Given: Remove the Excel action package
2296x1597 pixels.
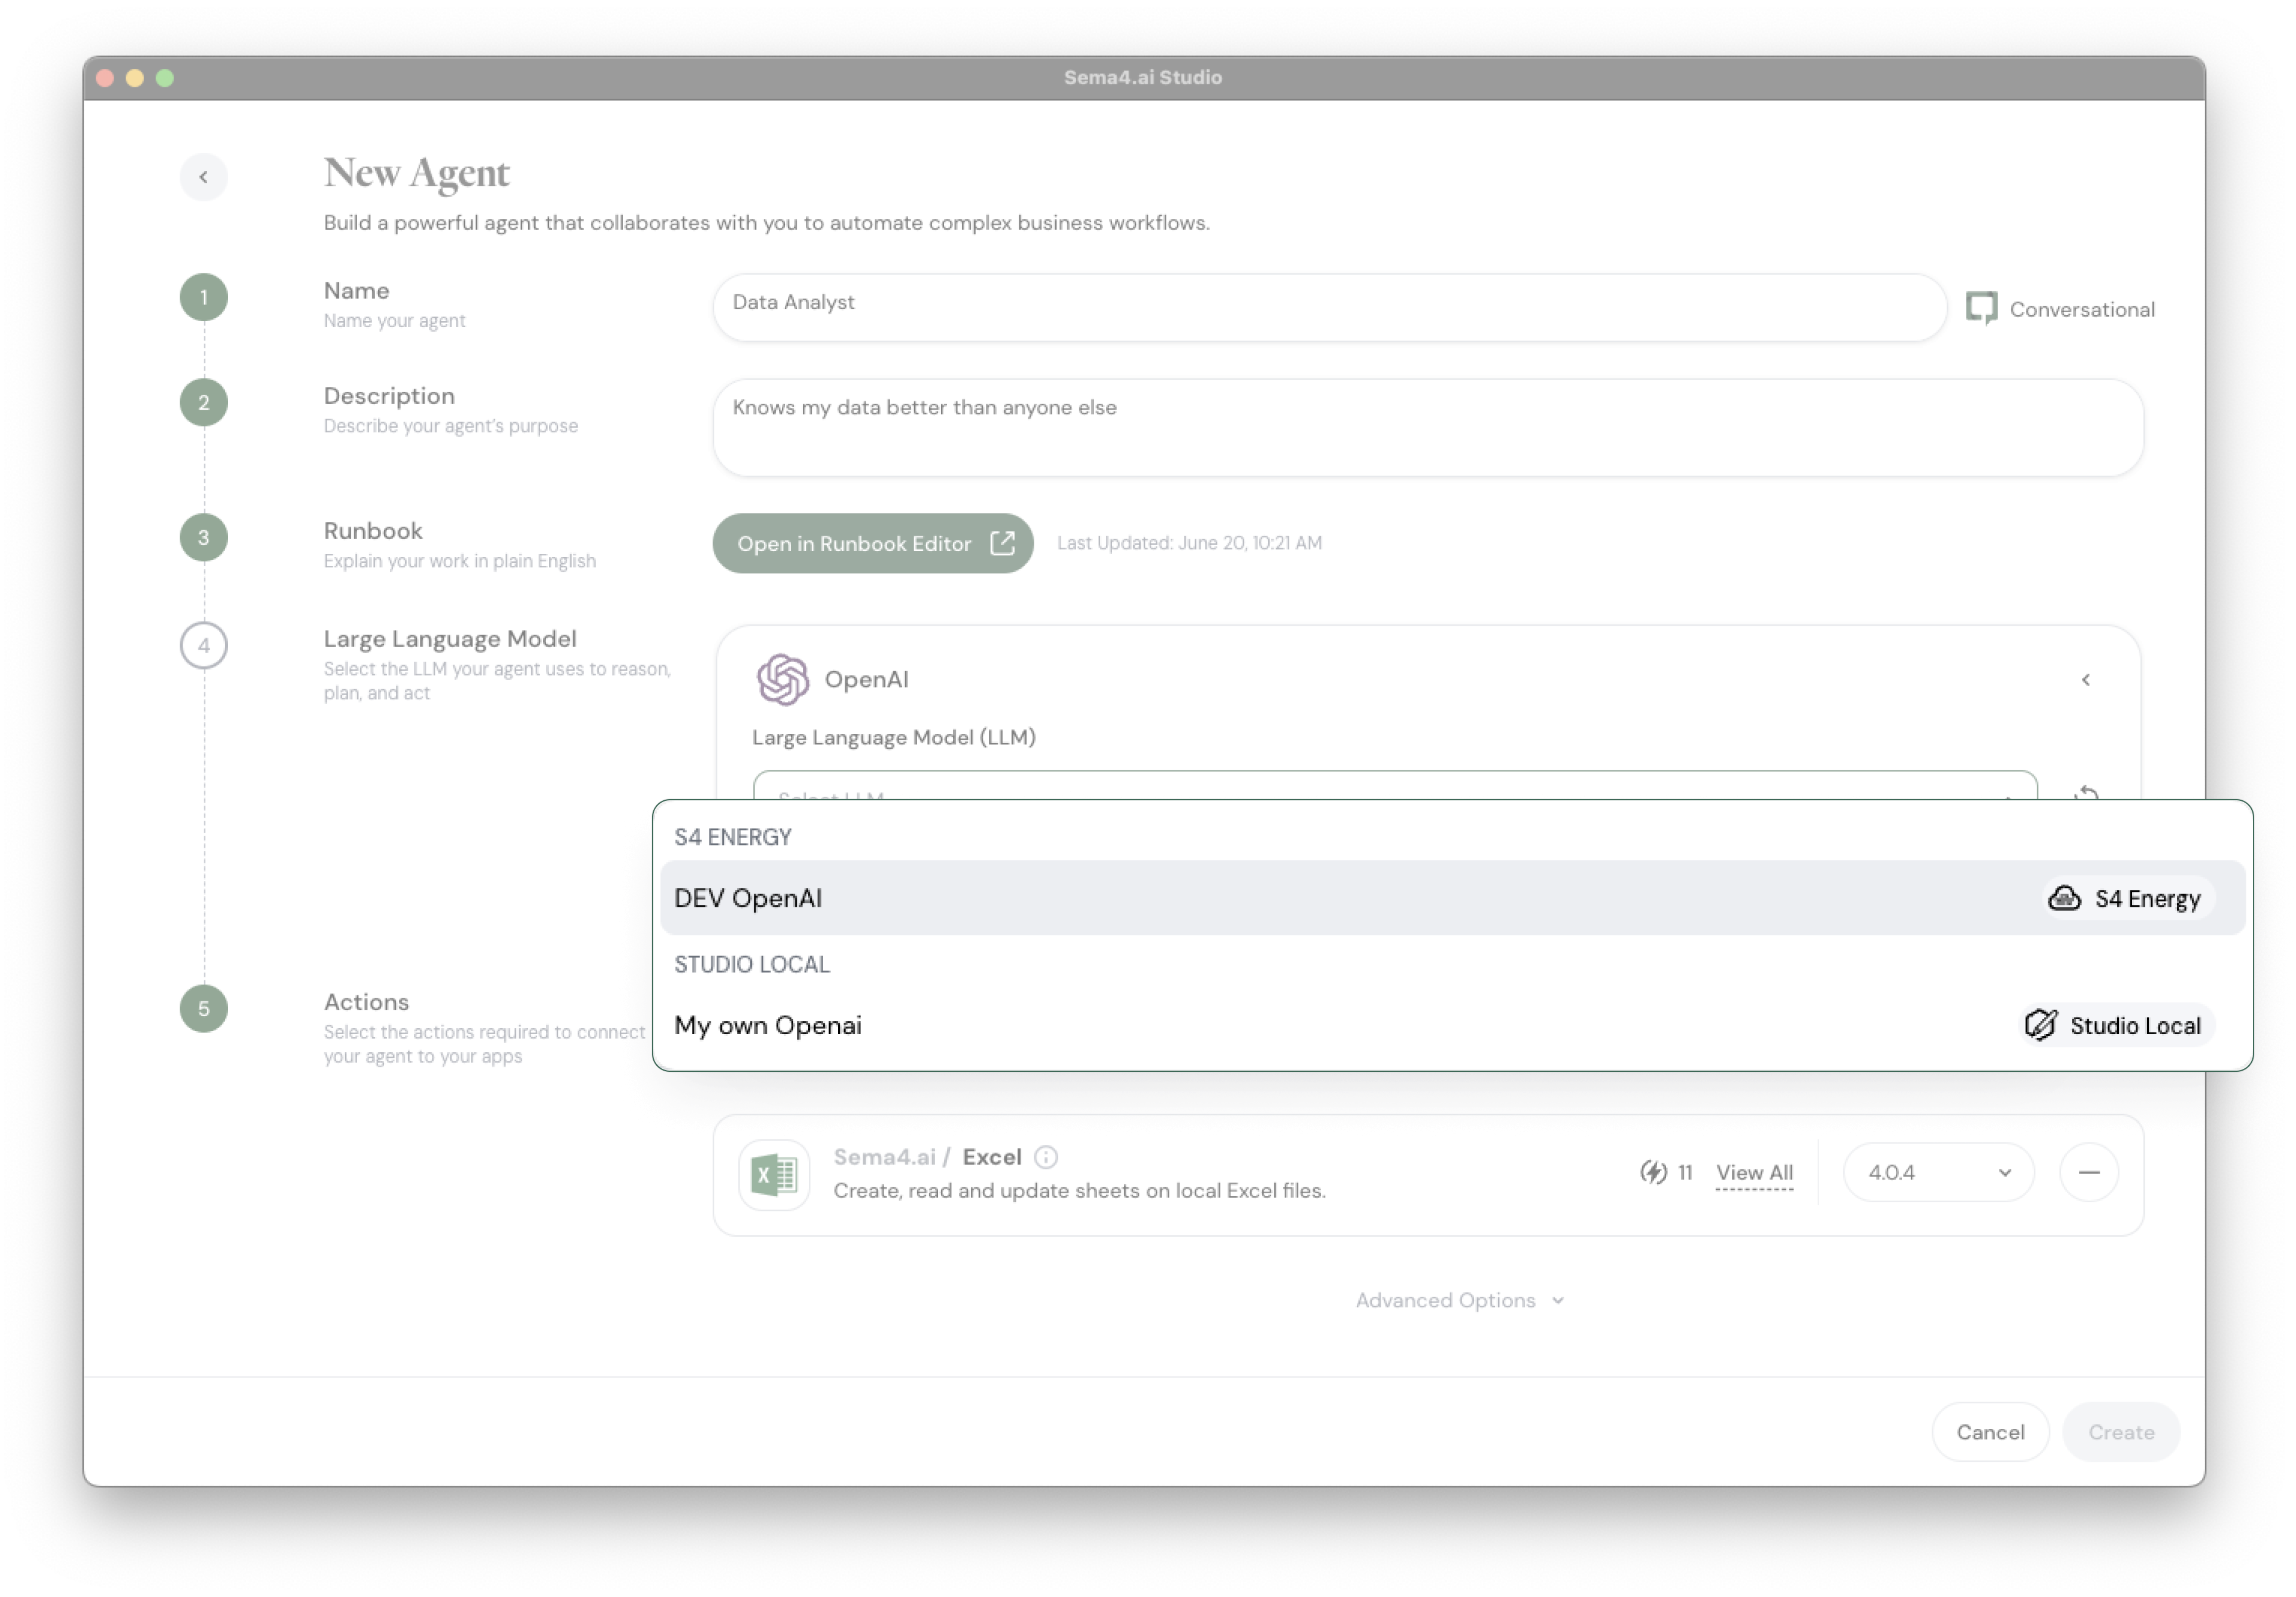Looking at the screenshot, I should point(2089,1172).
